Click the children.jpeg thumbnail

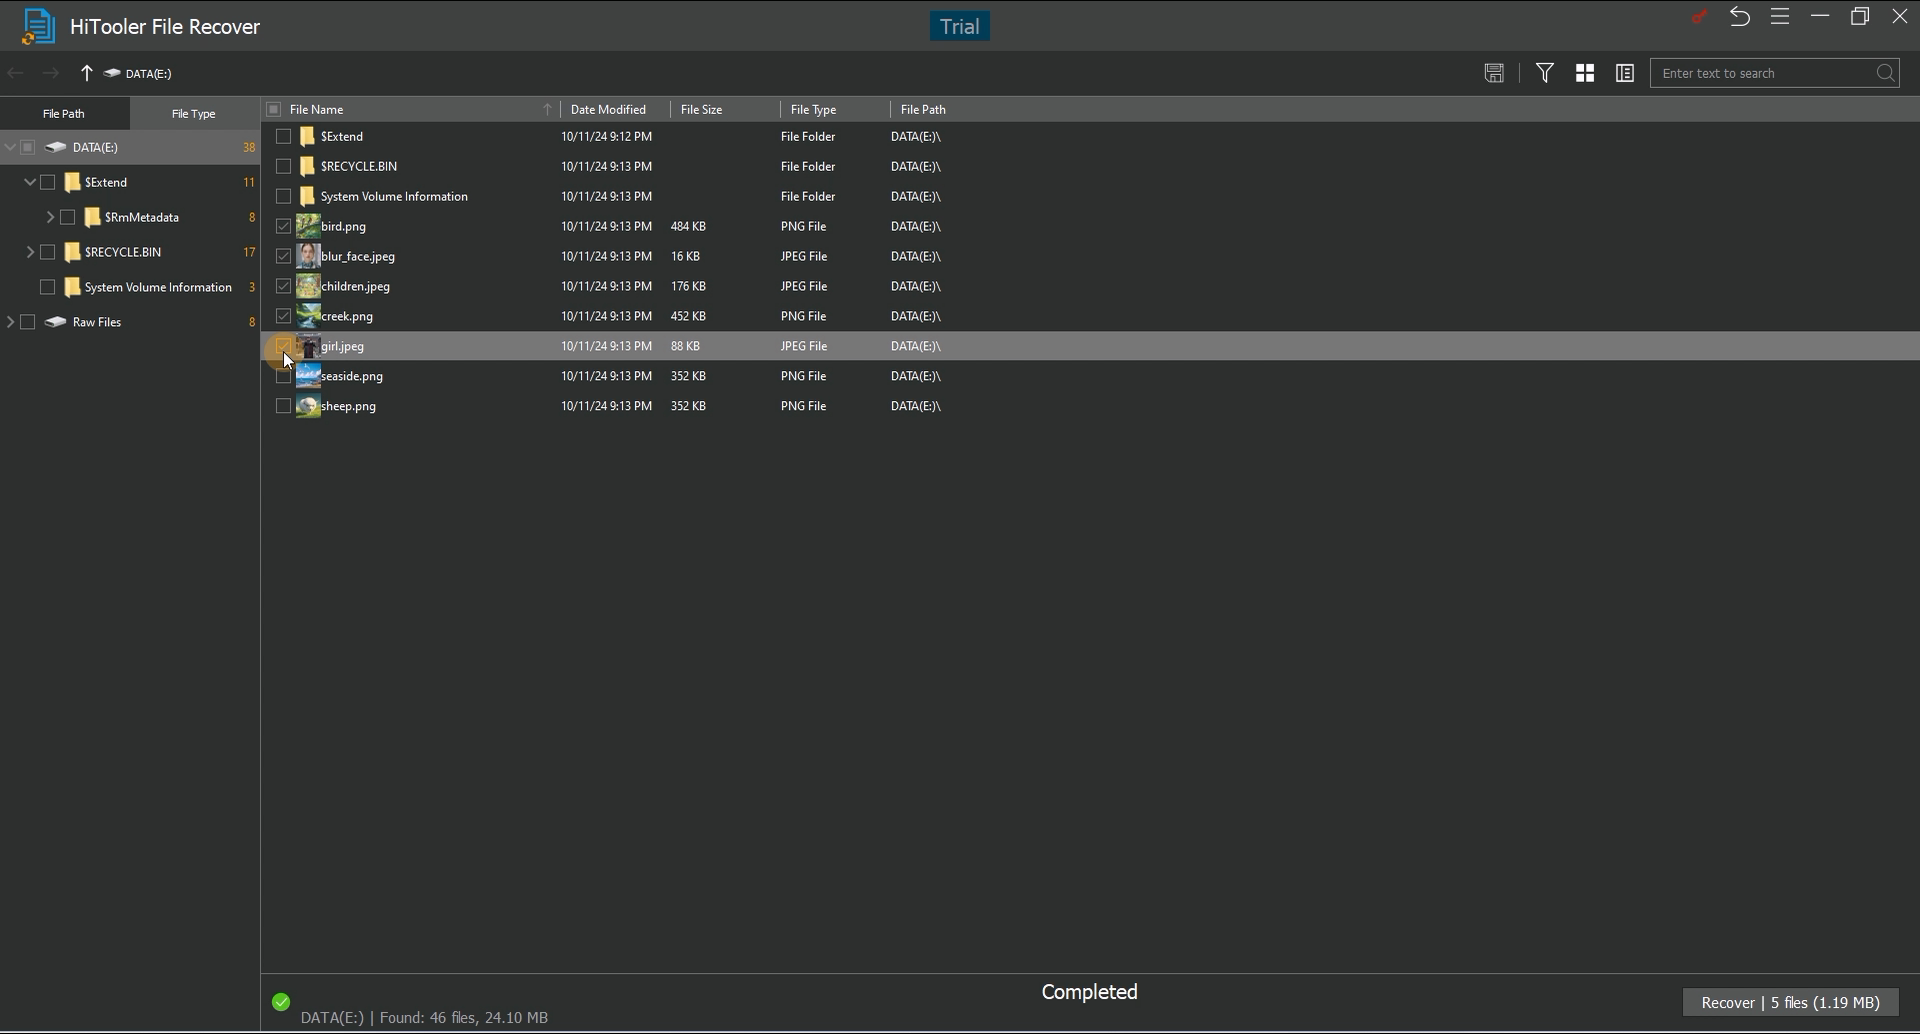click(x=308, y=286)
